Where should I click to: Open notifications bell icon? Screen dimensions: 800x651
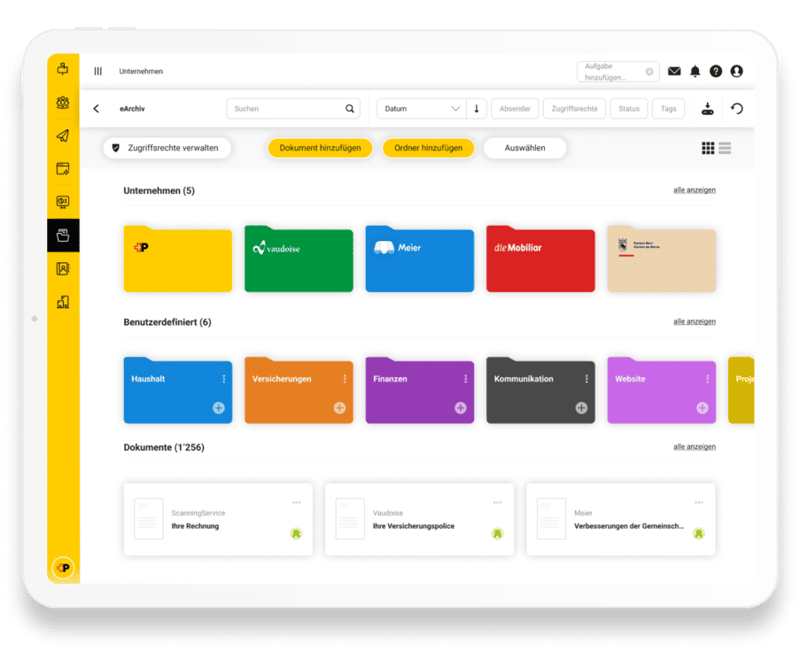pyautogui.click(x=696, y=72)
